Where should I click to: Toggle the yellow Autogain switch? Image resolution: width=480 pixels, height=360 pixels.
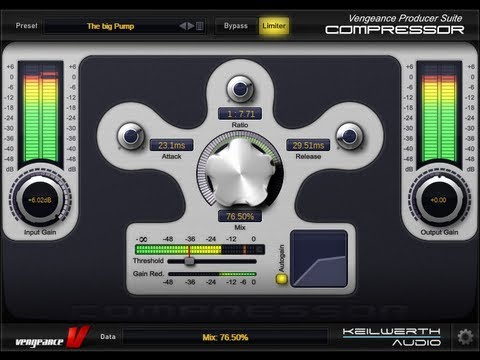pyautogui.click(x=282, y=279)
